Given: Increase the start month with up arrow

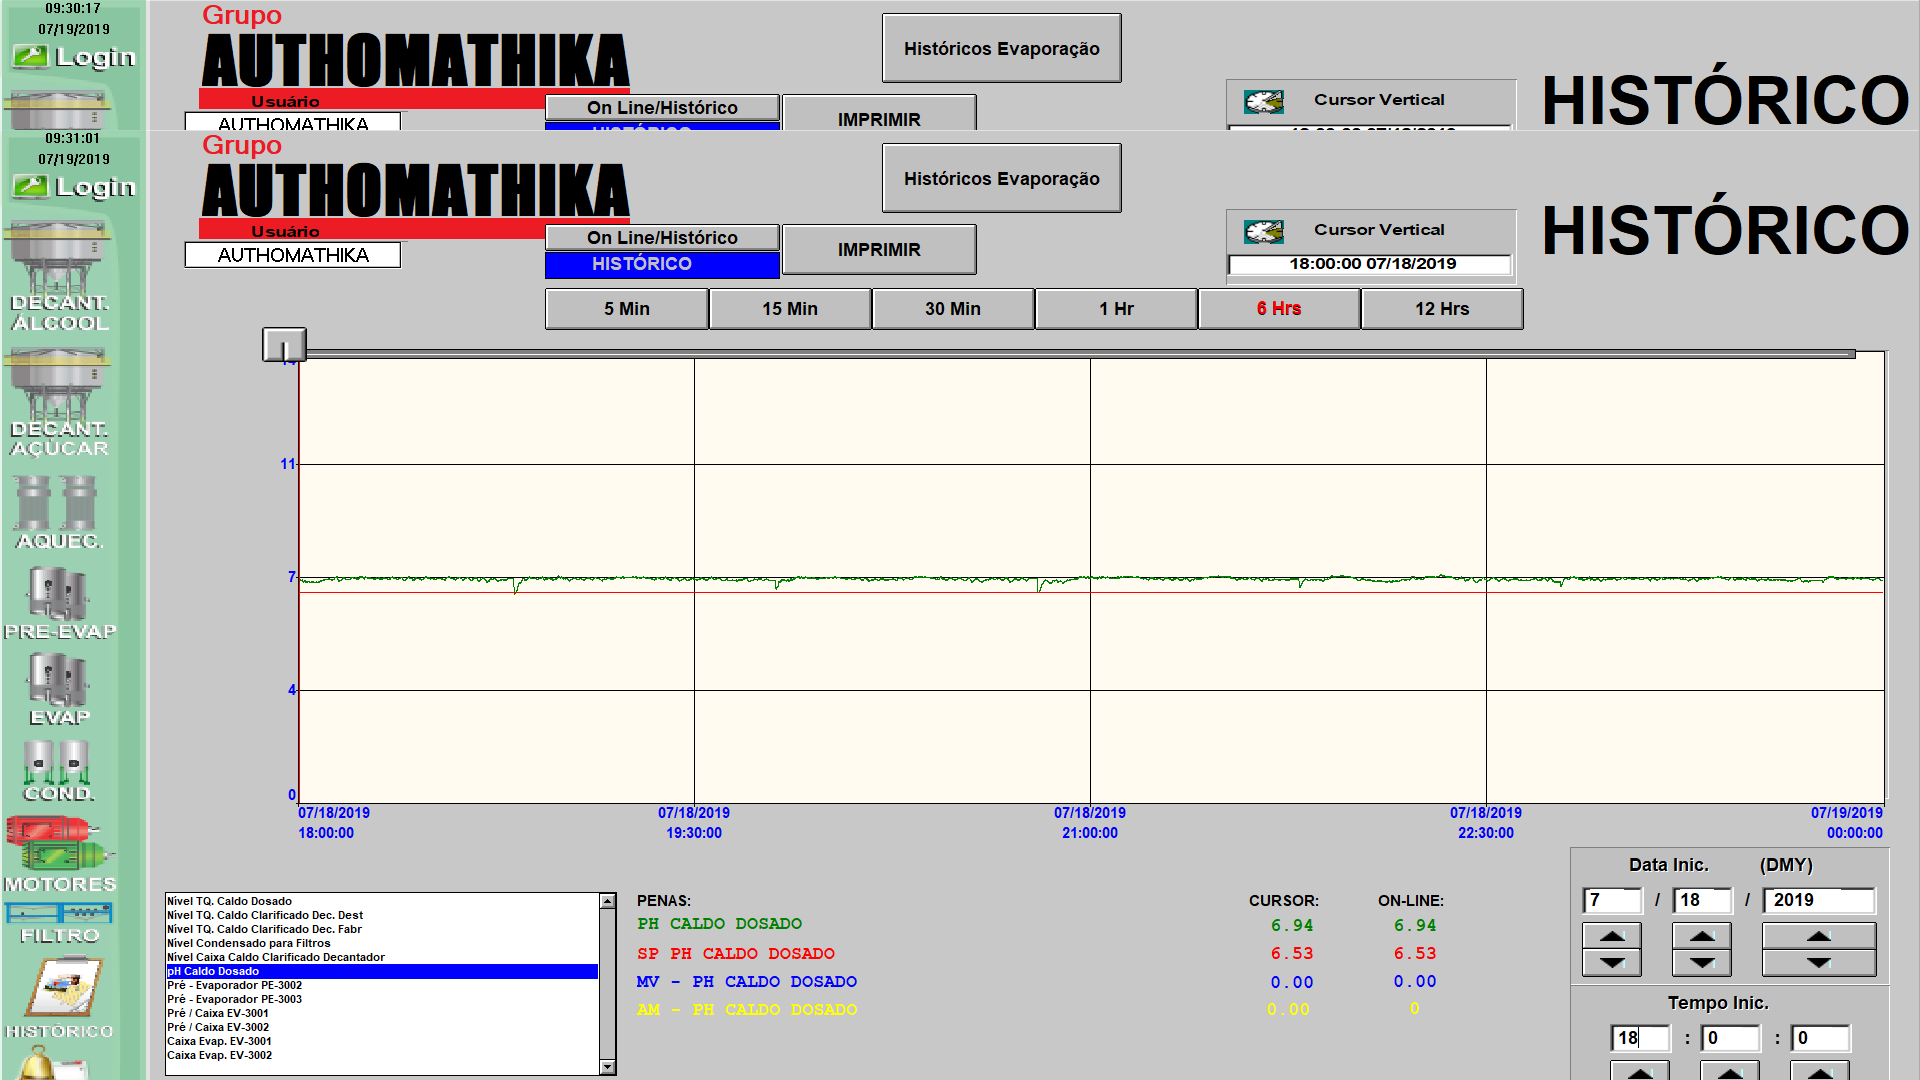Looking at the screenshot, I should [x=1612, y=936].
